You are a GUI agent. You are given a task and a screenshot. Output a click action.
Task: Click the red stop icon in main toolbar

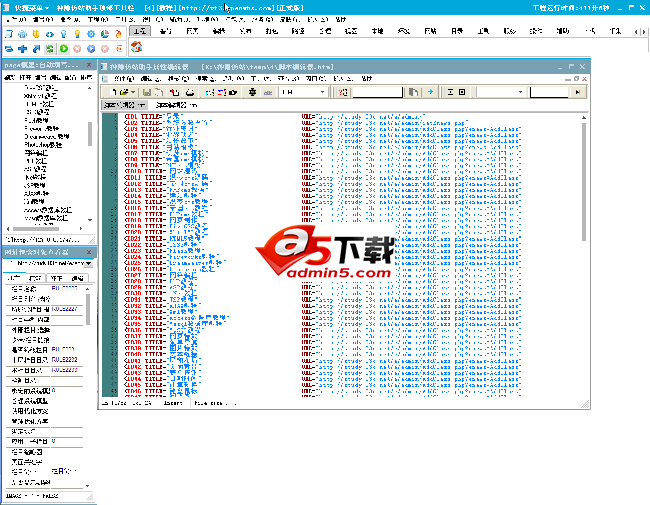(x=77, y=47)
